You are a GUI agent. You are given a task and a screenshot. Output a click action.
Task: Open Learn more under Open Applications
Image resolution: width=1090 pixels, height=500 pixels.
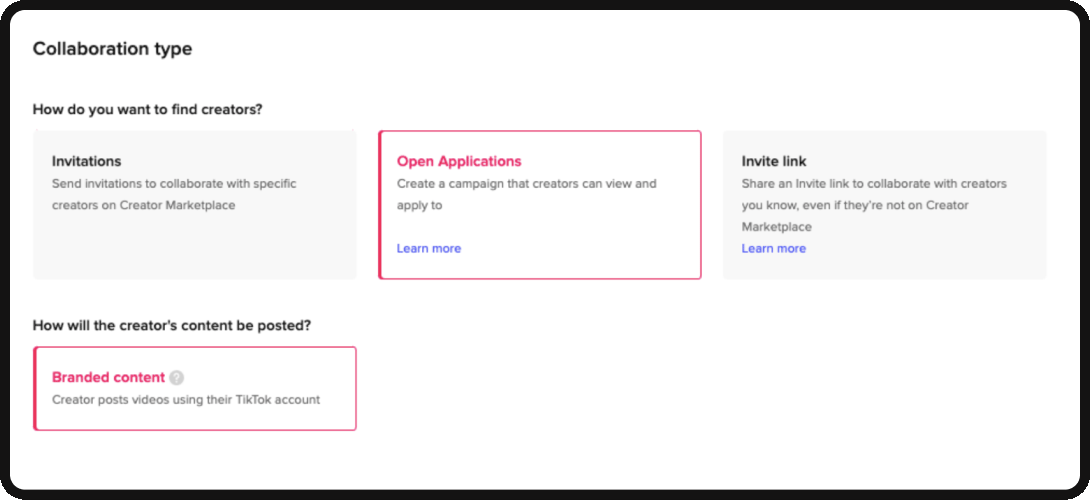click(429, 248)
